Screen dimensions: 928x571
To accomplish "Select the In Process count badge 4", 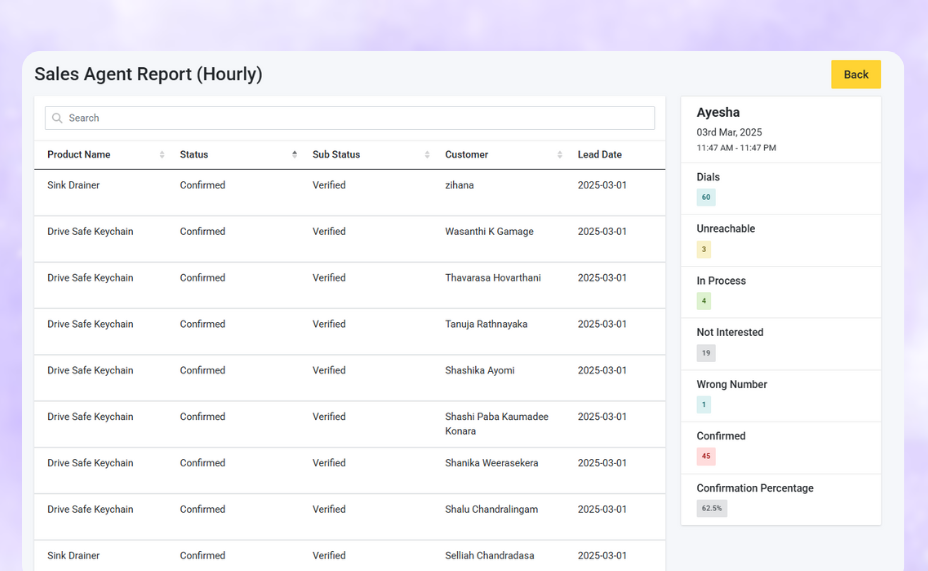I will coord(704,301).
